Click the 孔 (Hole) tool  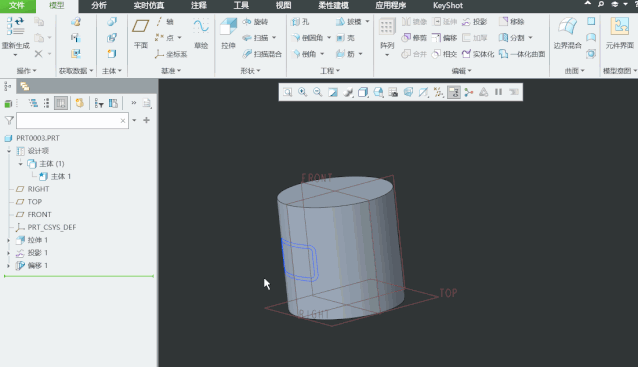click(x=300, y=22)
